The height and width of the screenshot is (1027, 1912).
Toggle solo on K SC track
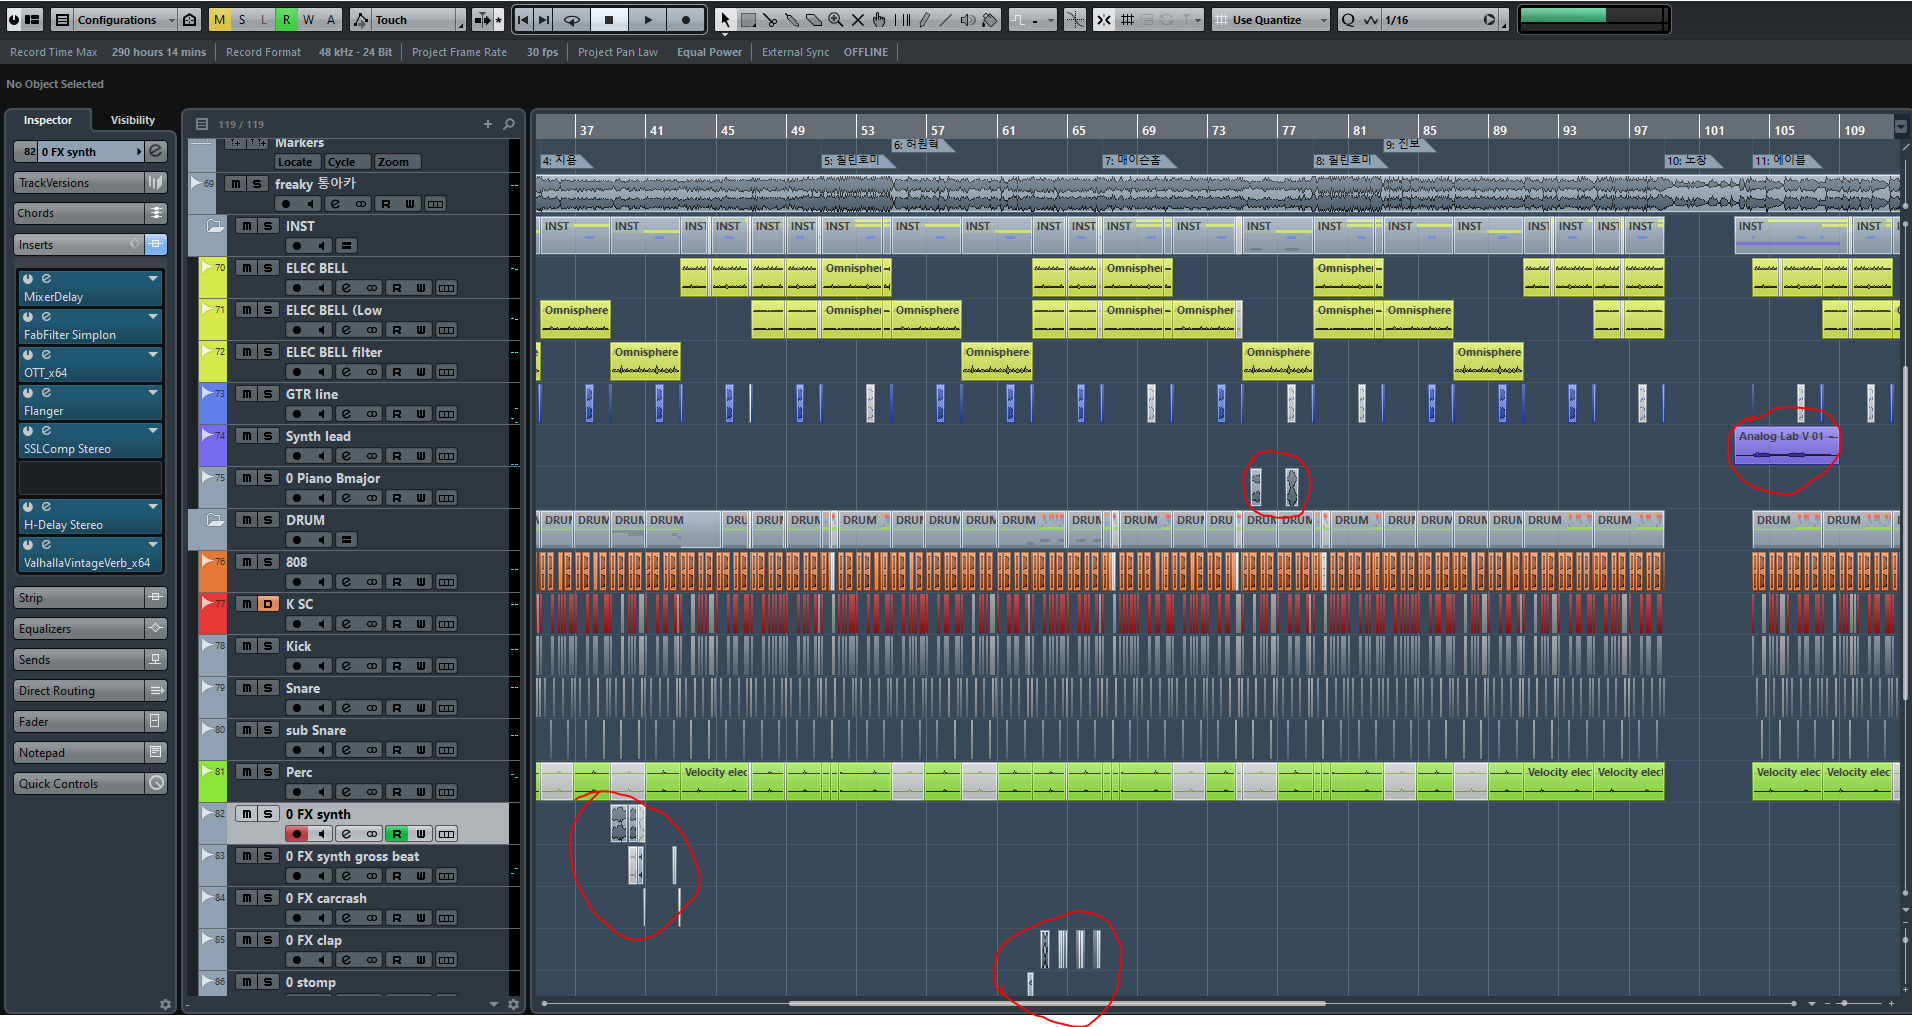268,603
